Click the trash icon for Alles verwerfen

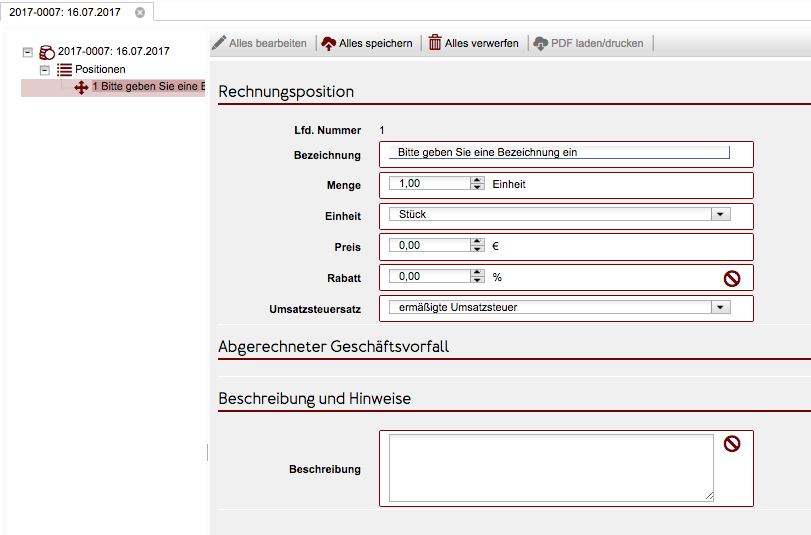435,43
